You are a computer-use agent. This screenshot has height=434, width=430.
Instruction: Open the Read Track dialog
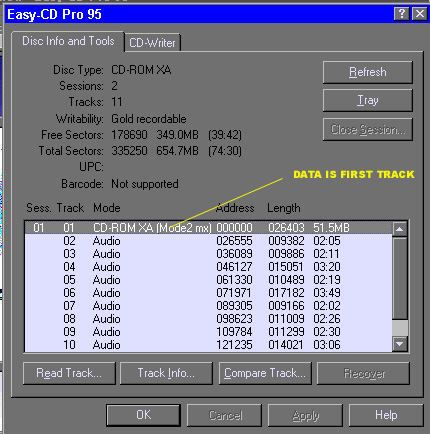click(x=69, y=373)
